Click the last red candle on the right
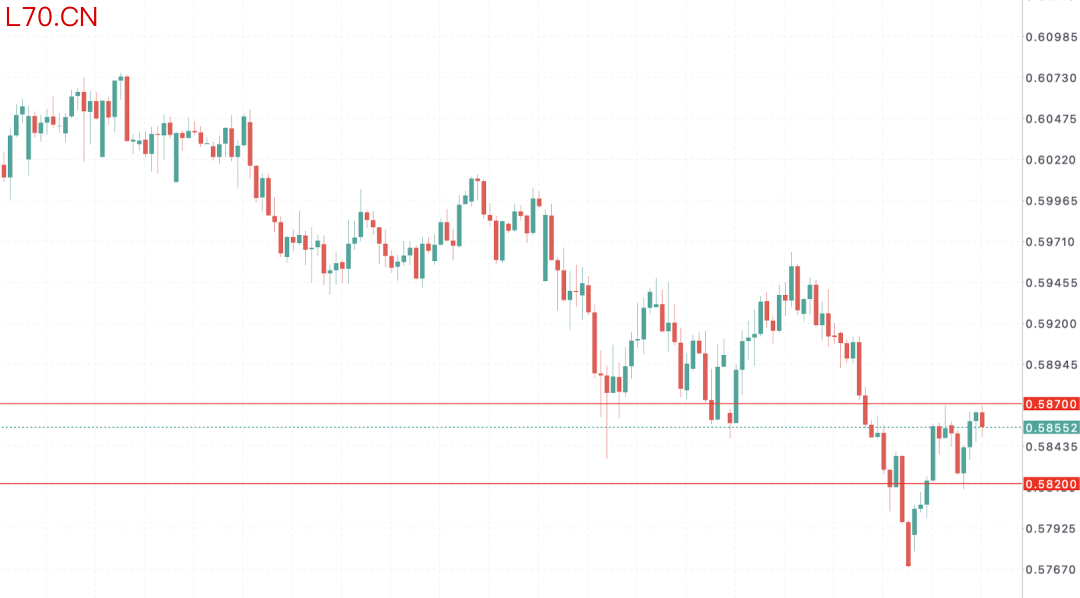1080x598 pixels. tap(982, 420)
